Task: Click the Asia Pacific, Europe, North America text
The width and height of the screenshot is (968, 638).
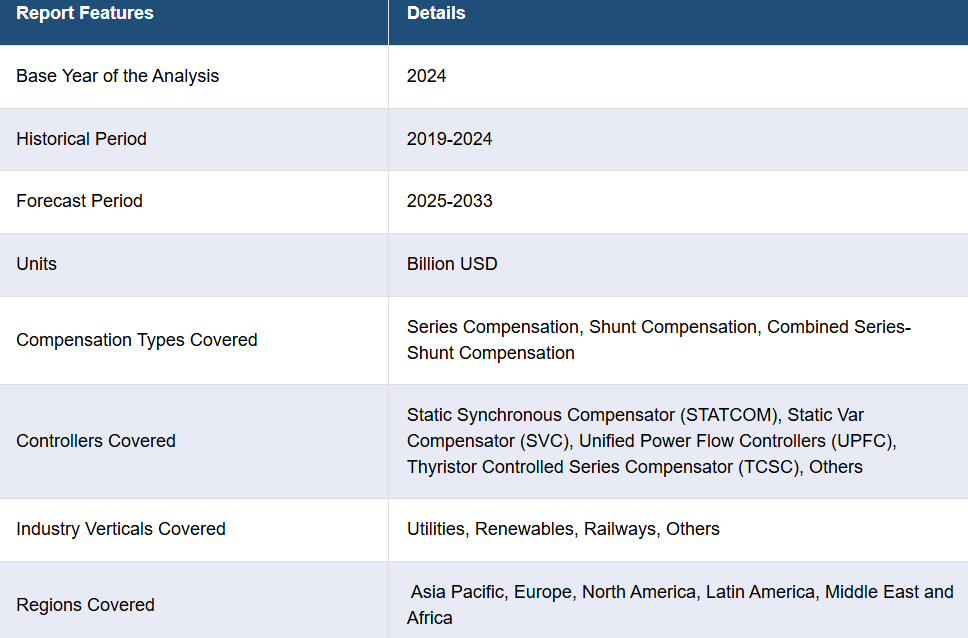Action: [553, 592]
